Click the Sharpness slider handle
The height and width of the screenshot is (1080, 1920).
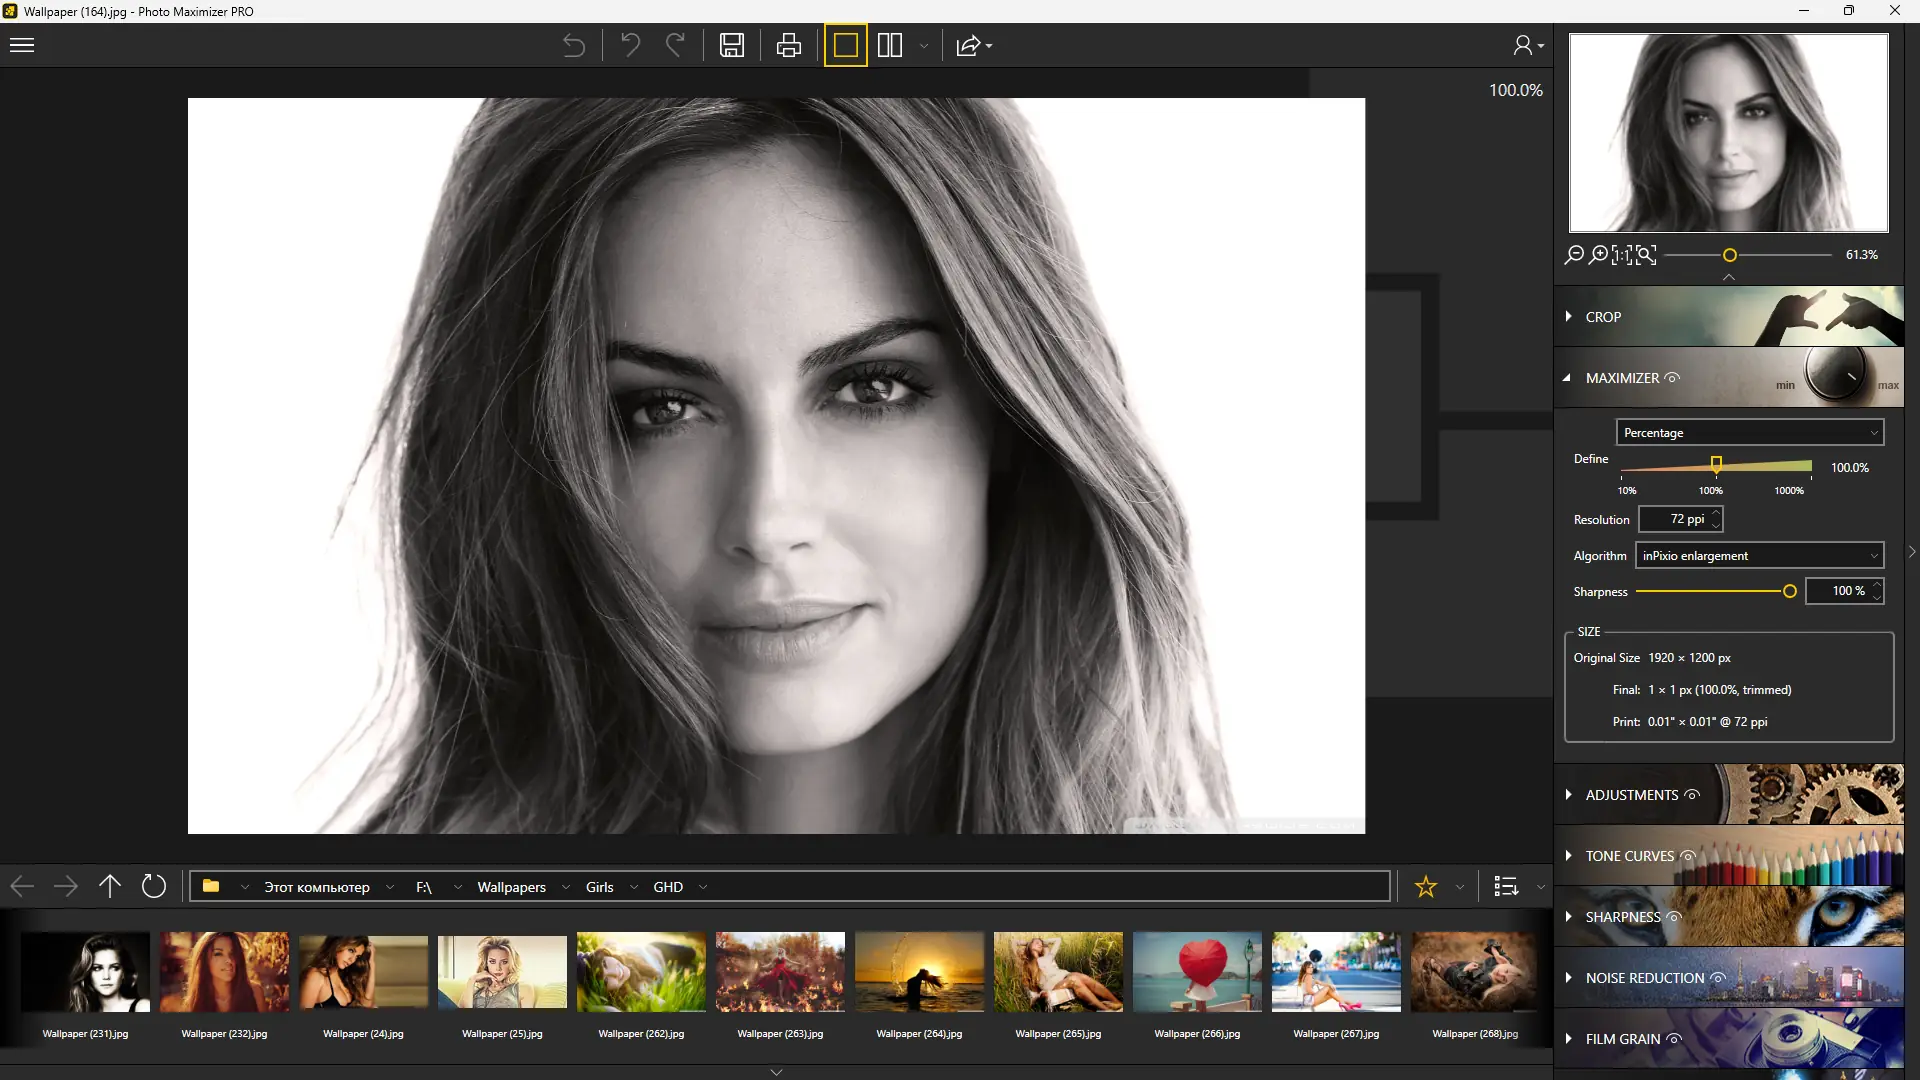pyautogui.click(x=1790, y=592)
